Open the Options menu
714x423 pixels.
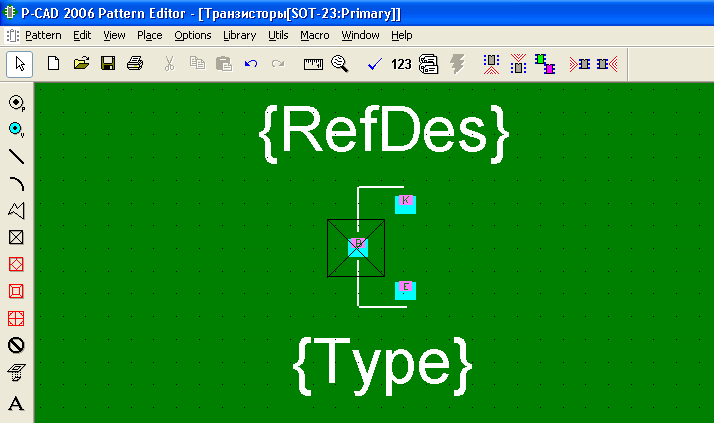[x=193, y=36]
